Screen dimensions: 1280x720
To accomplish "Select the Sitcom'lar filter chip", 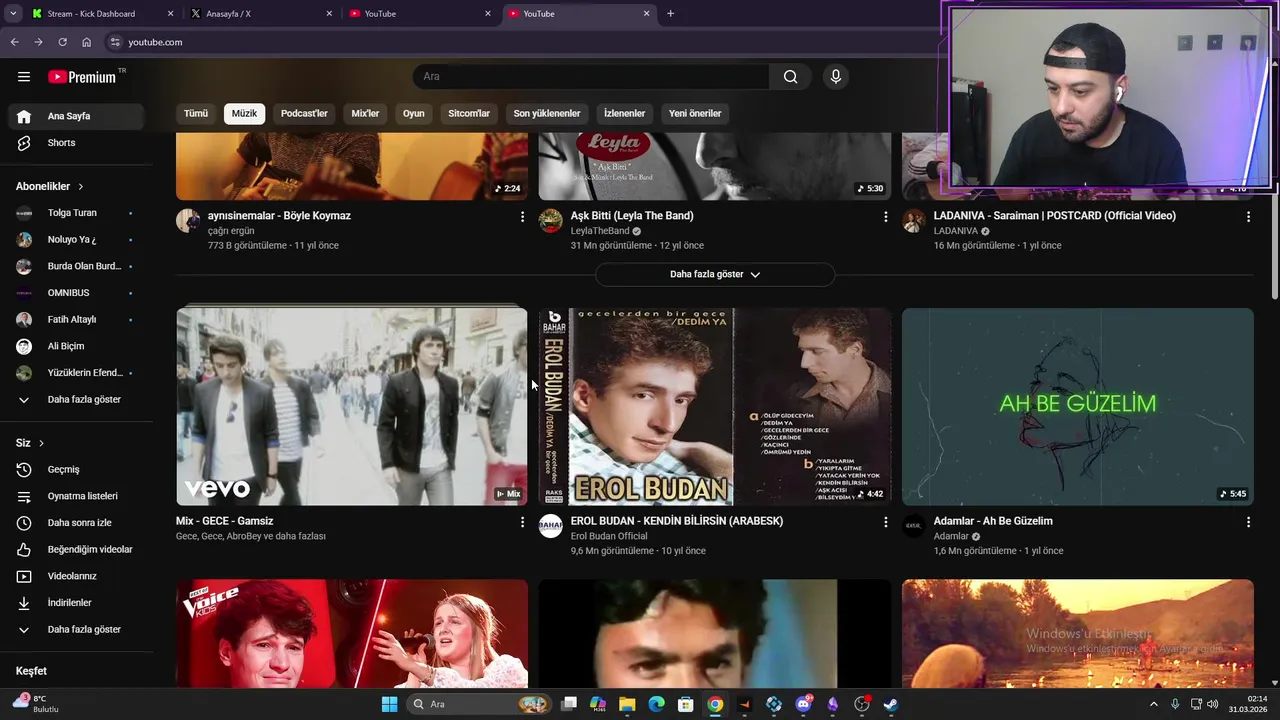I will click(x=469, y=114).
